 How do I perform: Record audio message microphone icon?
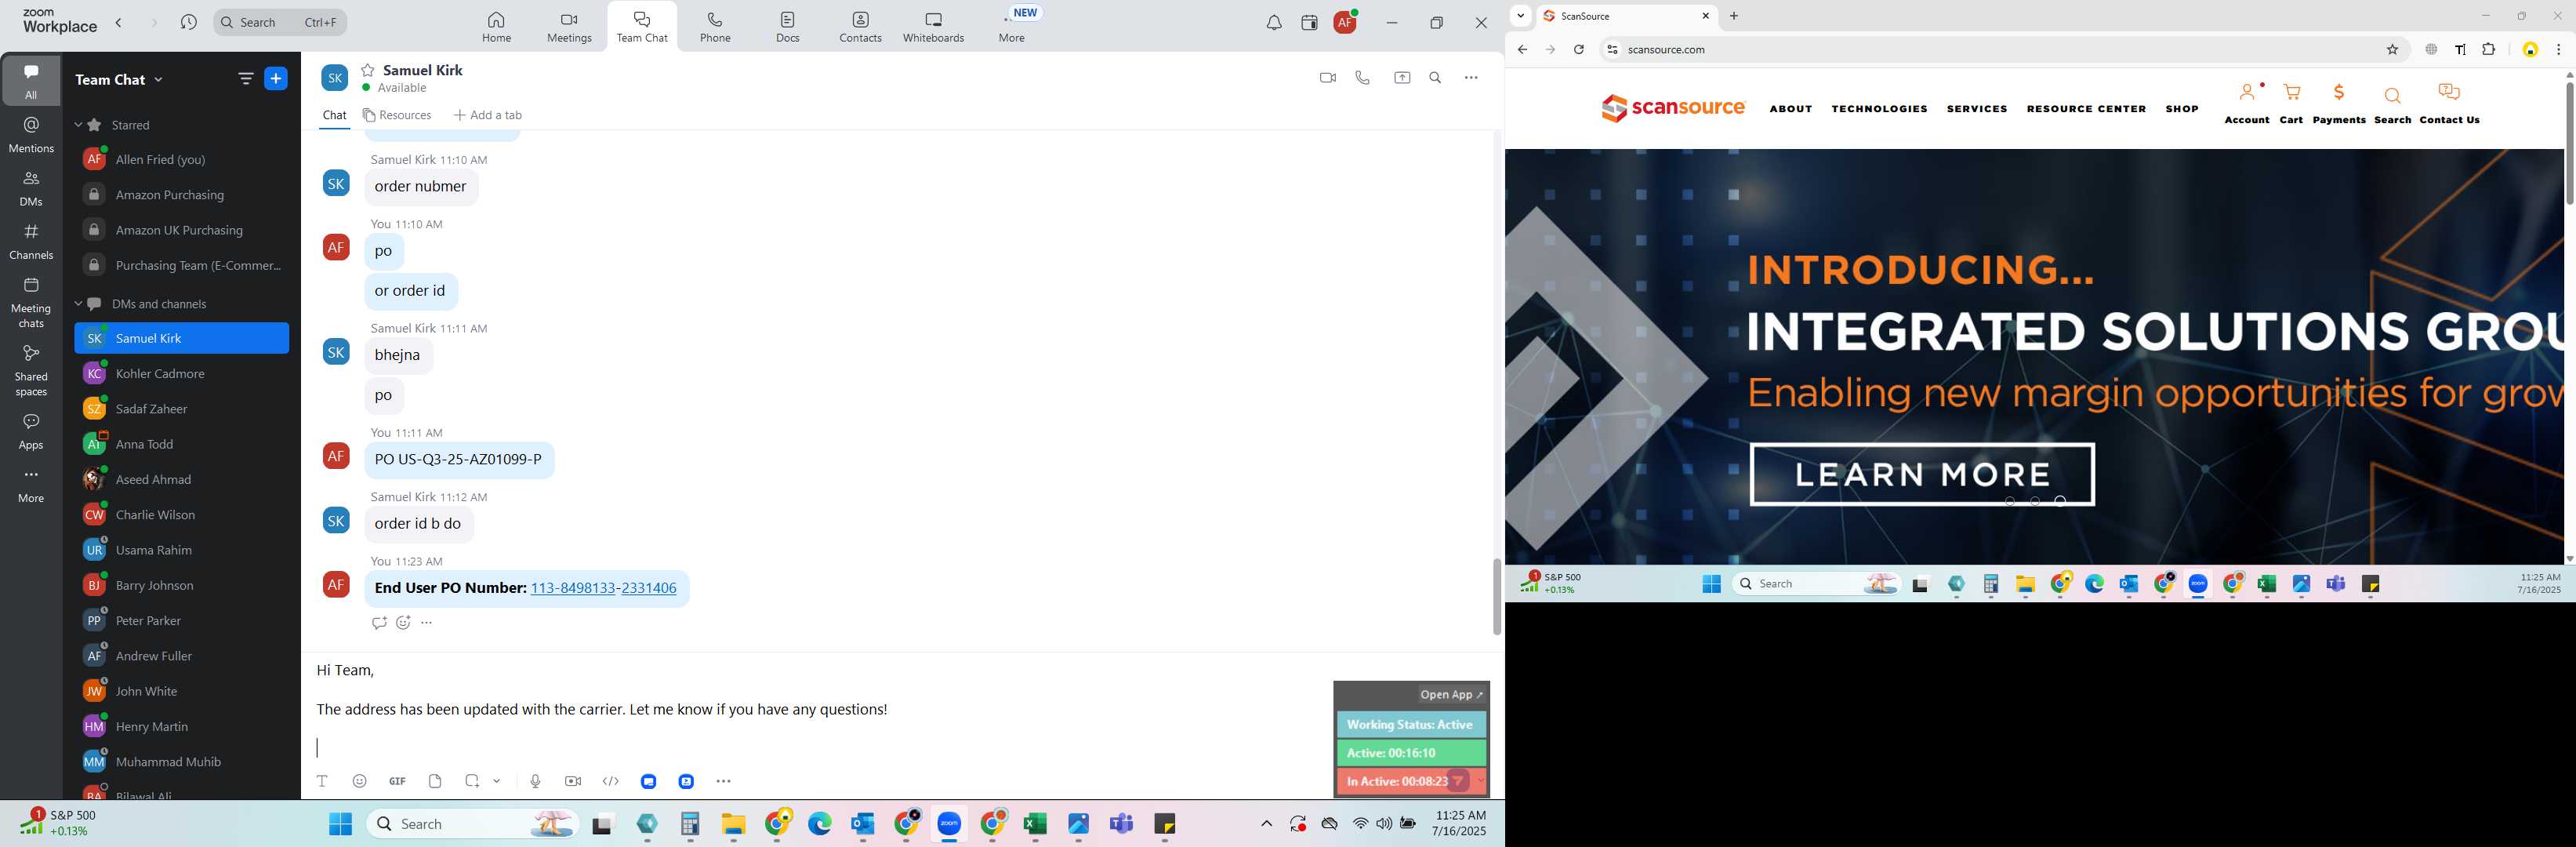(535, 782)
